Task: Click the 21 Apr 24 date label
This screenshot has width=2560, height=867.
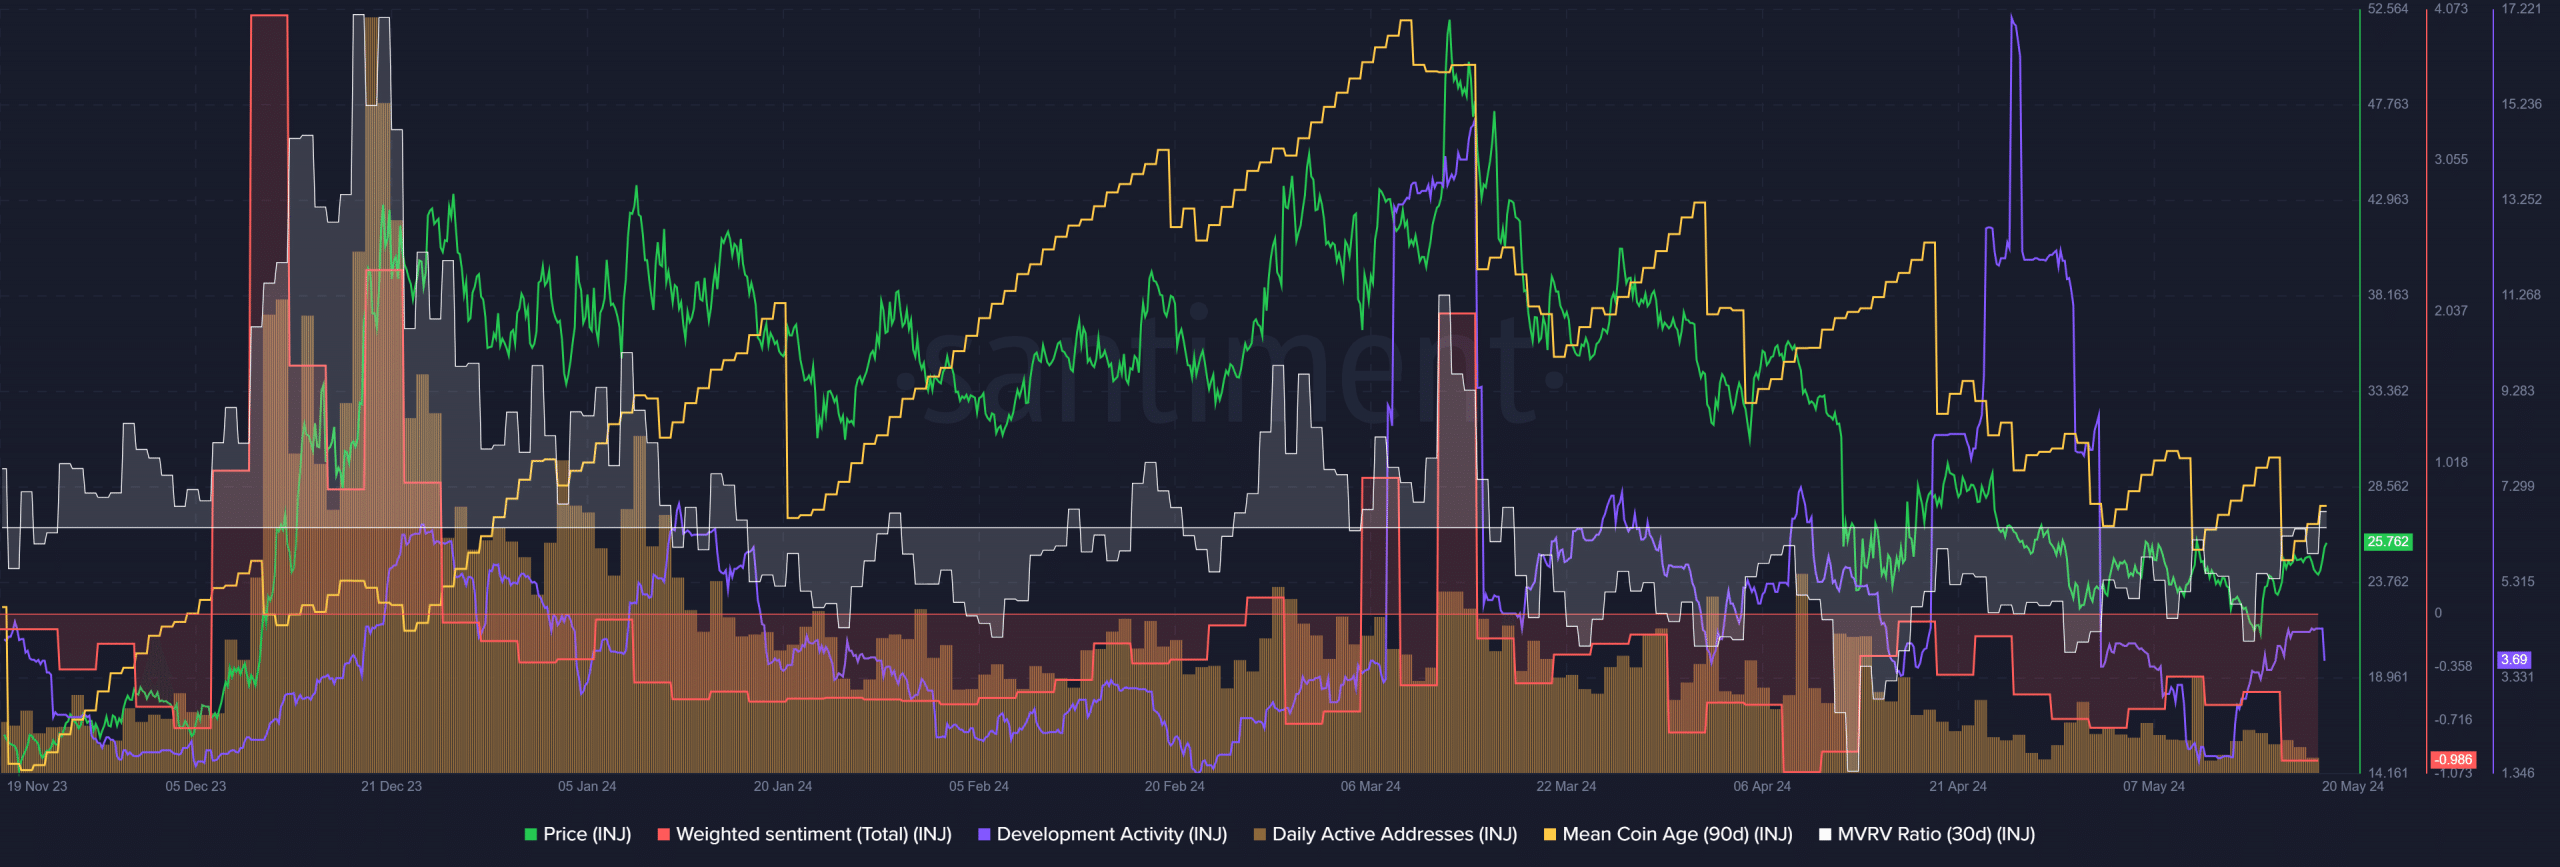Action: (1958, 787)
